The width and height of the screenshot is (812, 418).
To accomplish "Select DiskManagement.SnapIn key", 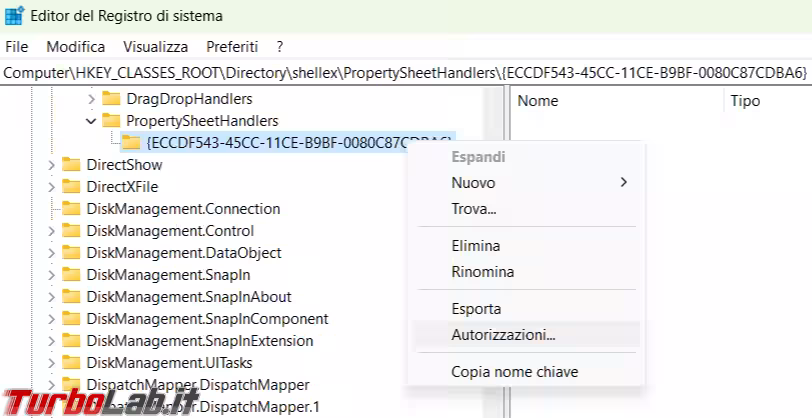I will [x=168, y=275].
